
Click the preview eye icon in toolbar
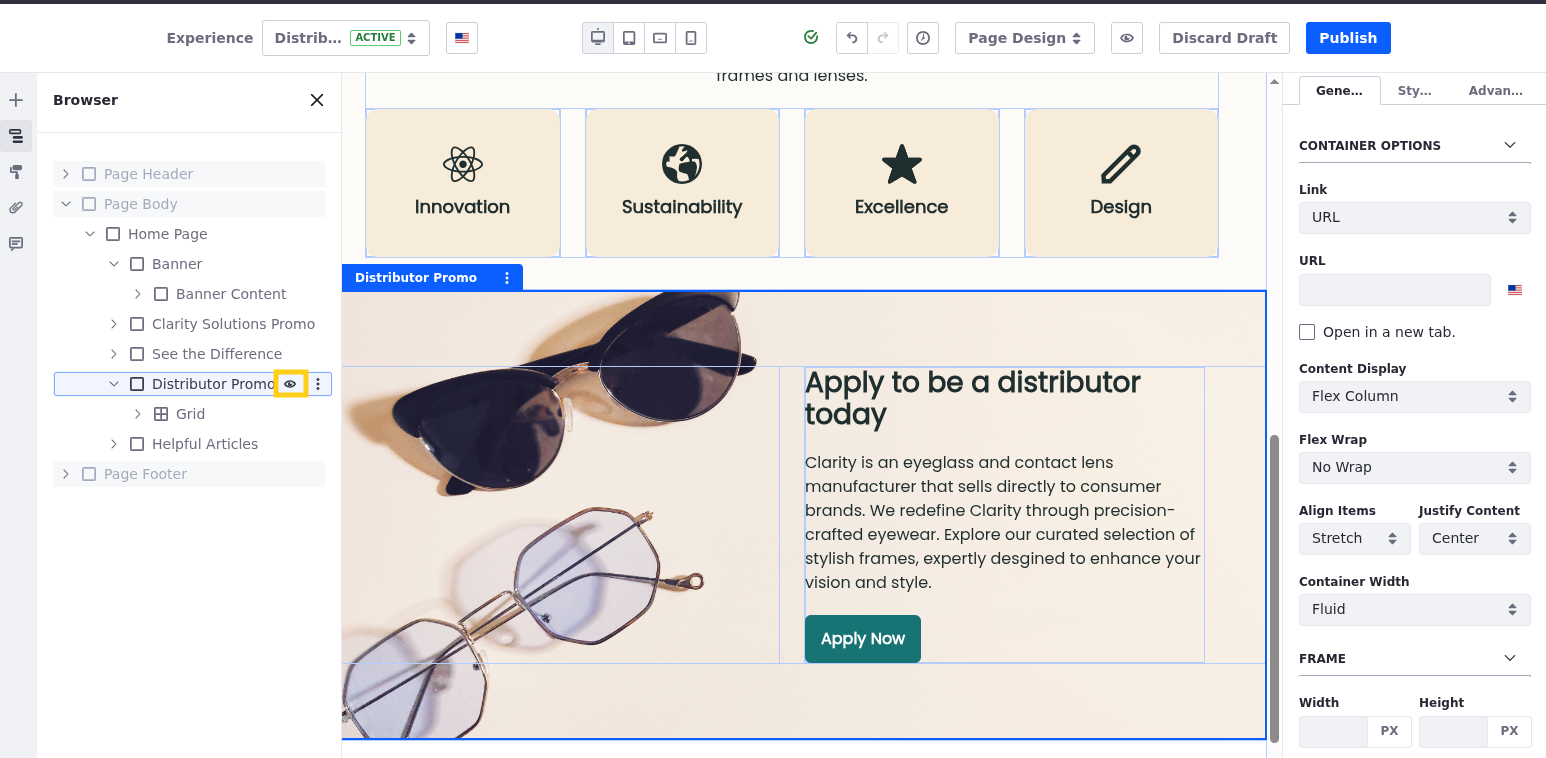coord(1126,38)
